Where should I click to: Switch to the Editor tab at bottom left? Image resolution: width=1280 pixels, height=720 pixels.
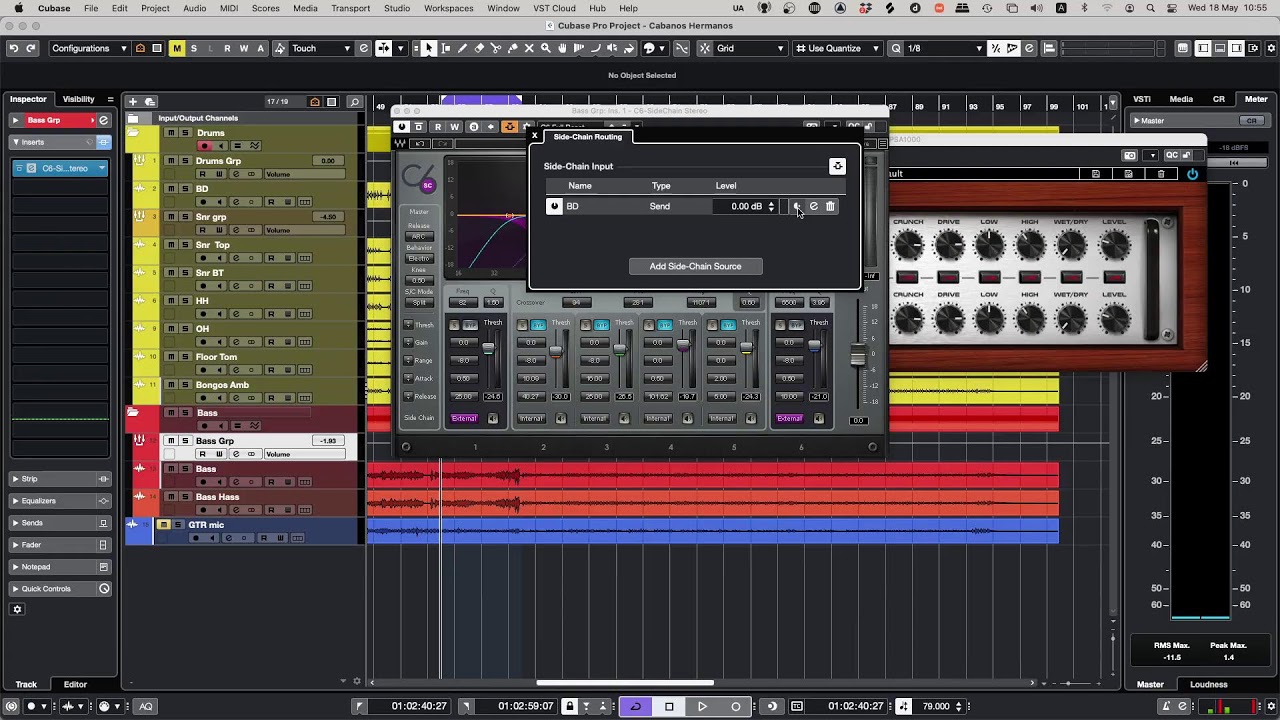[x=75, y=684]
